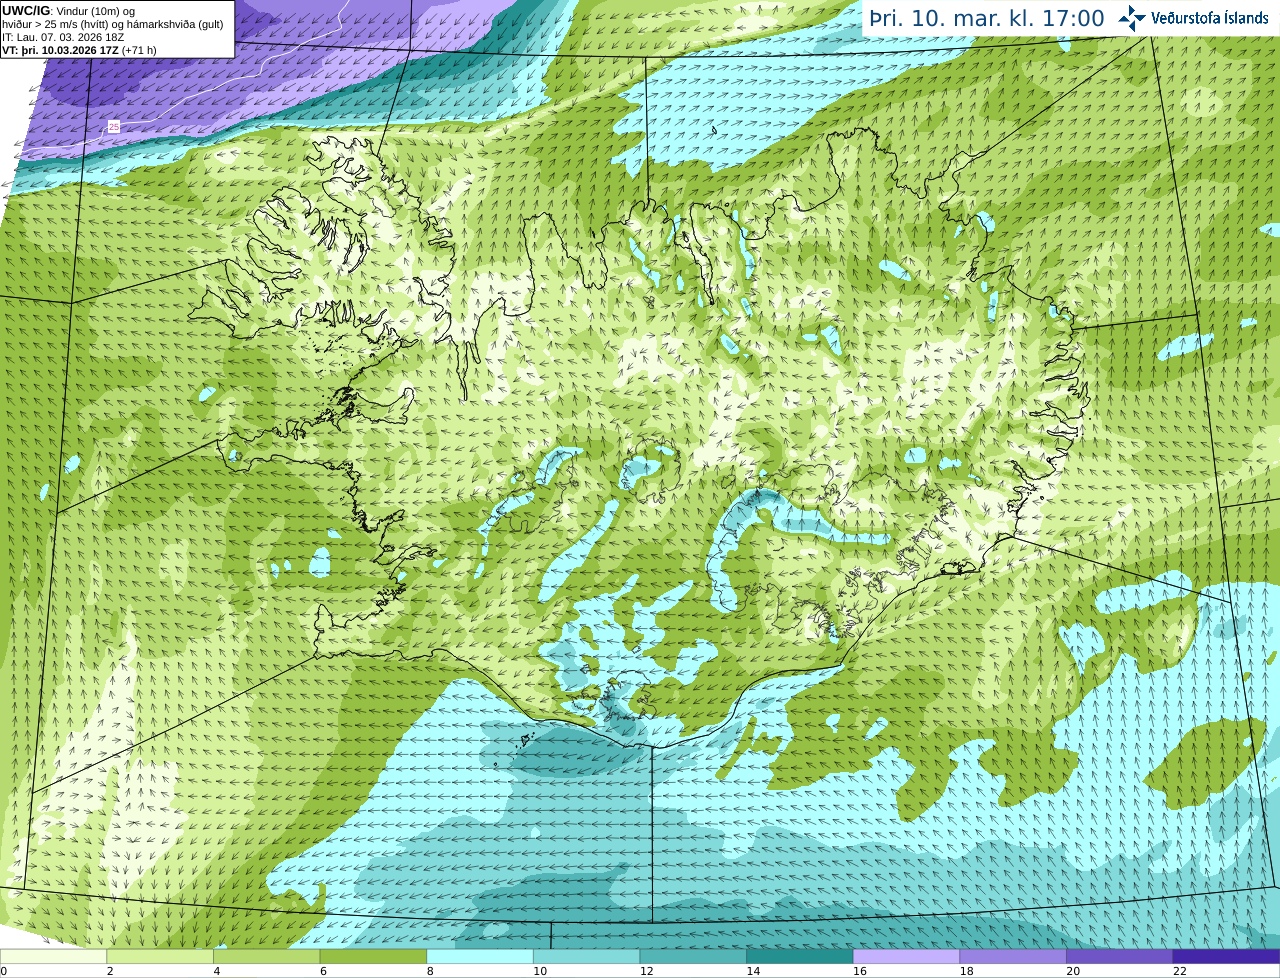Click the 'Veðurstofa Íslands' text
Image resolution: width=1280 pixels, height=978 pixels.
pos(1209,18)
